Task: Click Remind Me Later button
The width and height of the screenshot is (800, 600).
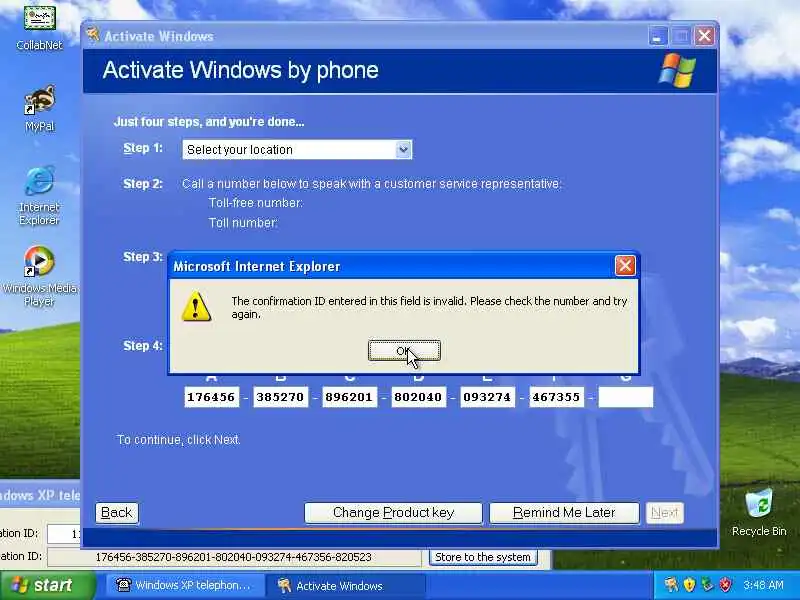Action: tap(564, 512)
